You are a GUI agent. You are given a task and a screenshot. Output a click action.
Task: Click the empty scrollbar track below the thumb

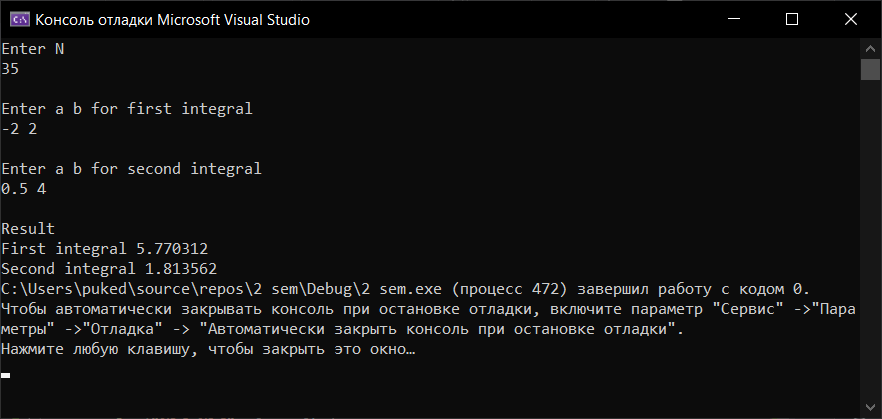tap(869, 250)
